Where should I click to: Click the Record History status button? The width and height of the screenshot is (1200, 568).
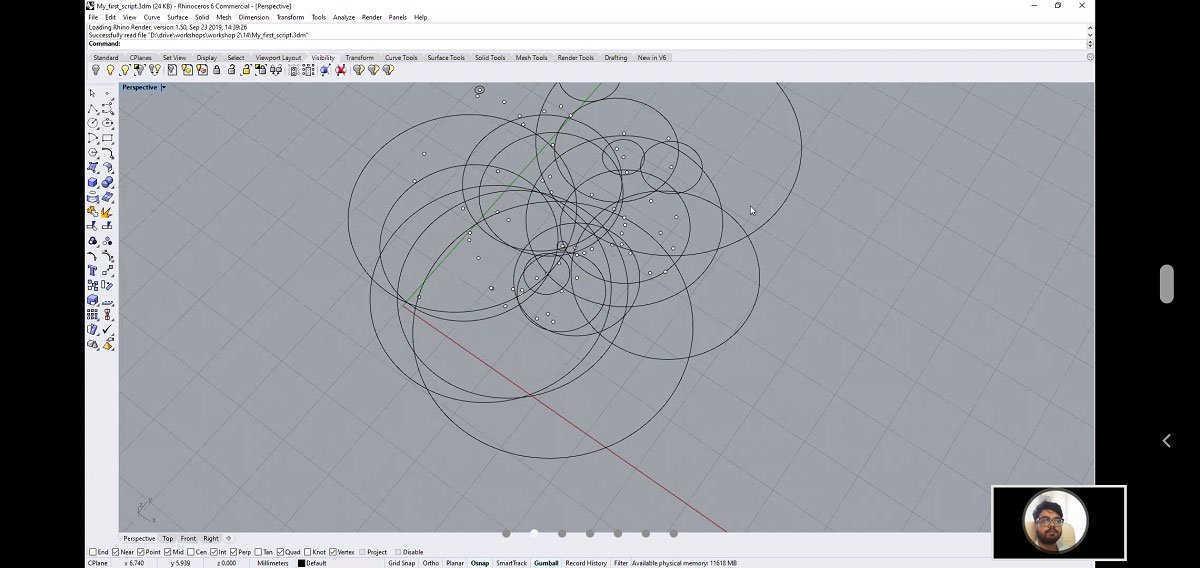(586, 563)
